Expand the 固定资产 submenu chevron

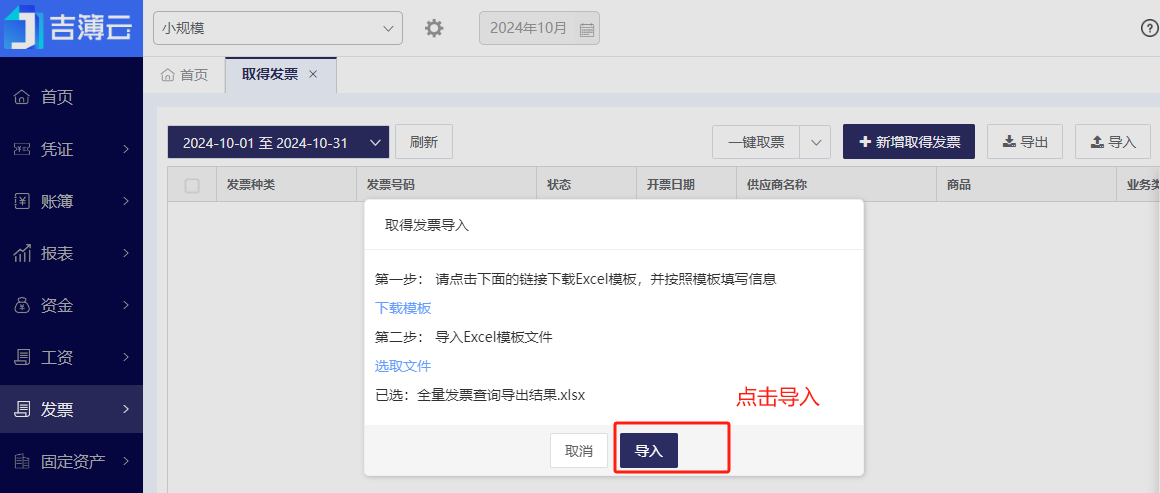click(126, 461)
